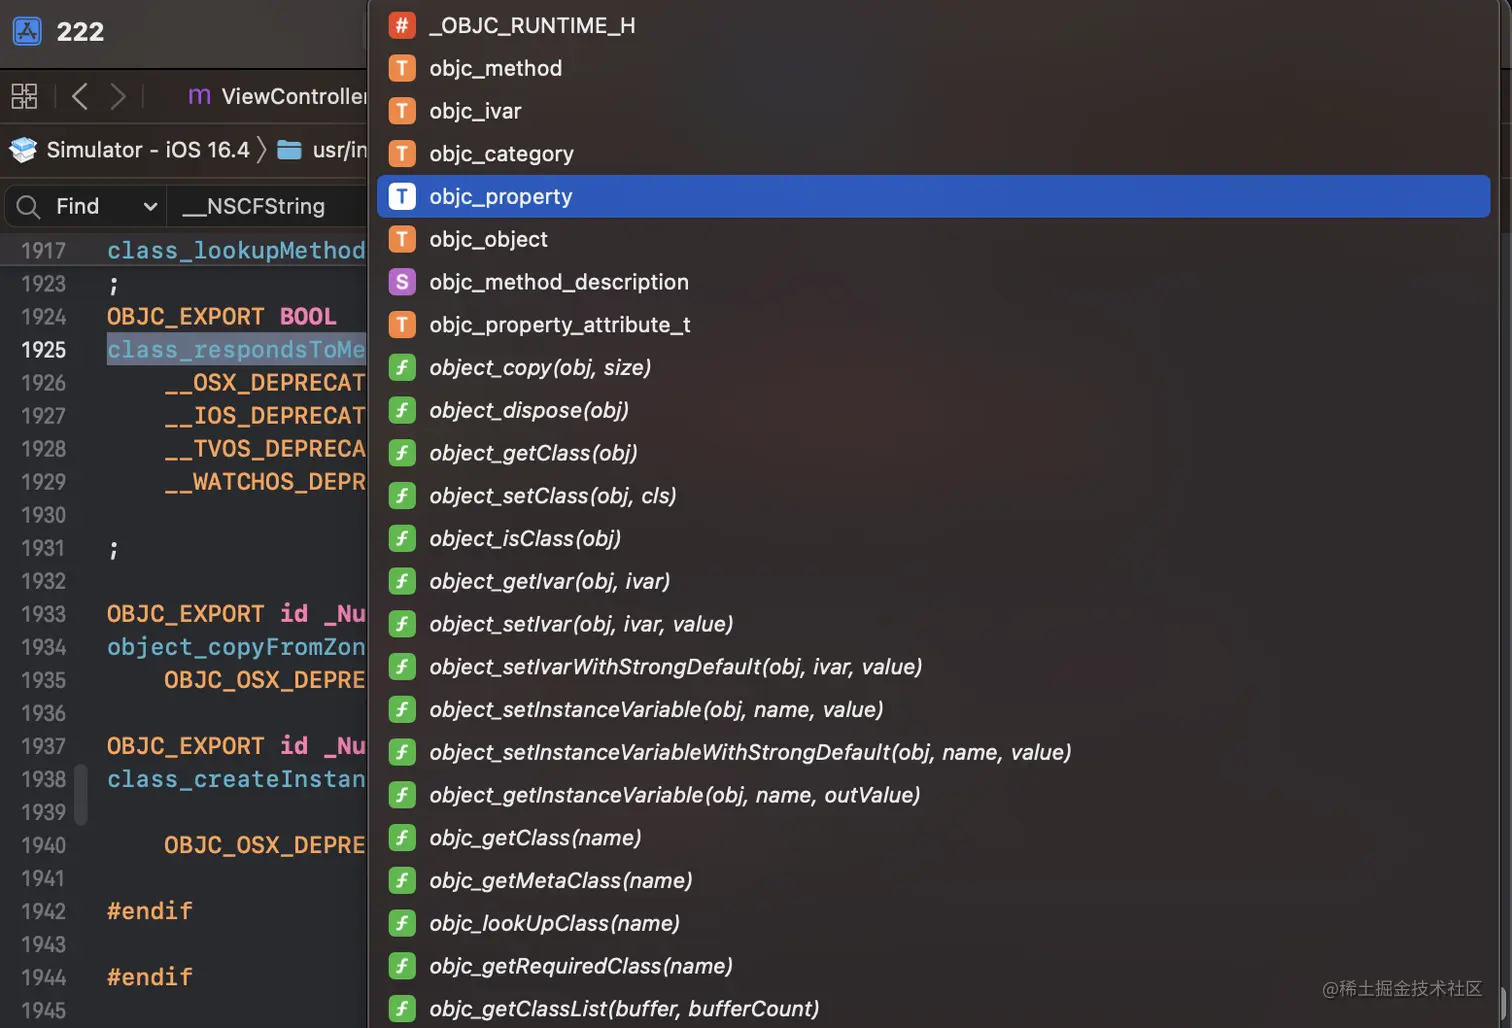The width and height of the screenshot is (1512, 1028).
Task: Click the find field containing __NSCFString
Action: [266, 206]
